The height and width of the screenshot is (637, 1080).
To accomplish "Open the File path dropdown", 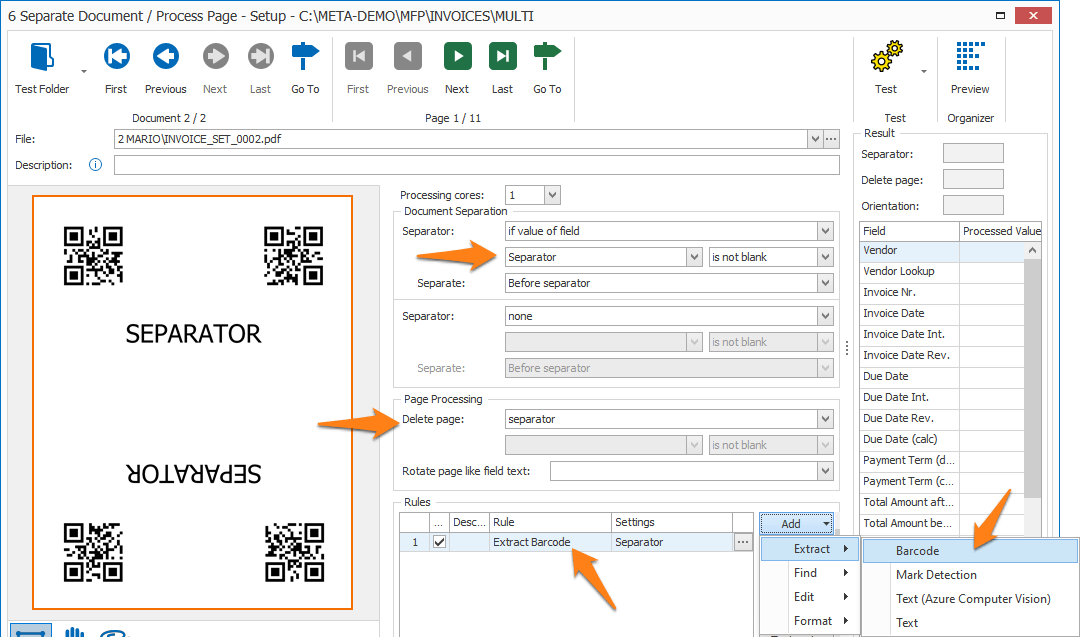I will (816, 139).
